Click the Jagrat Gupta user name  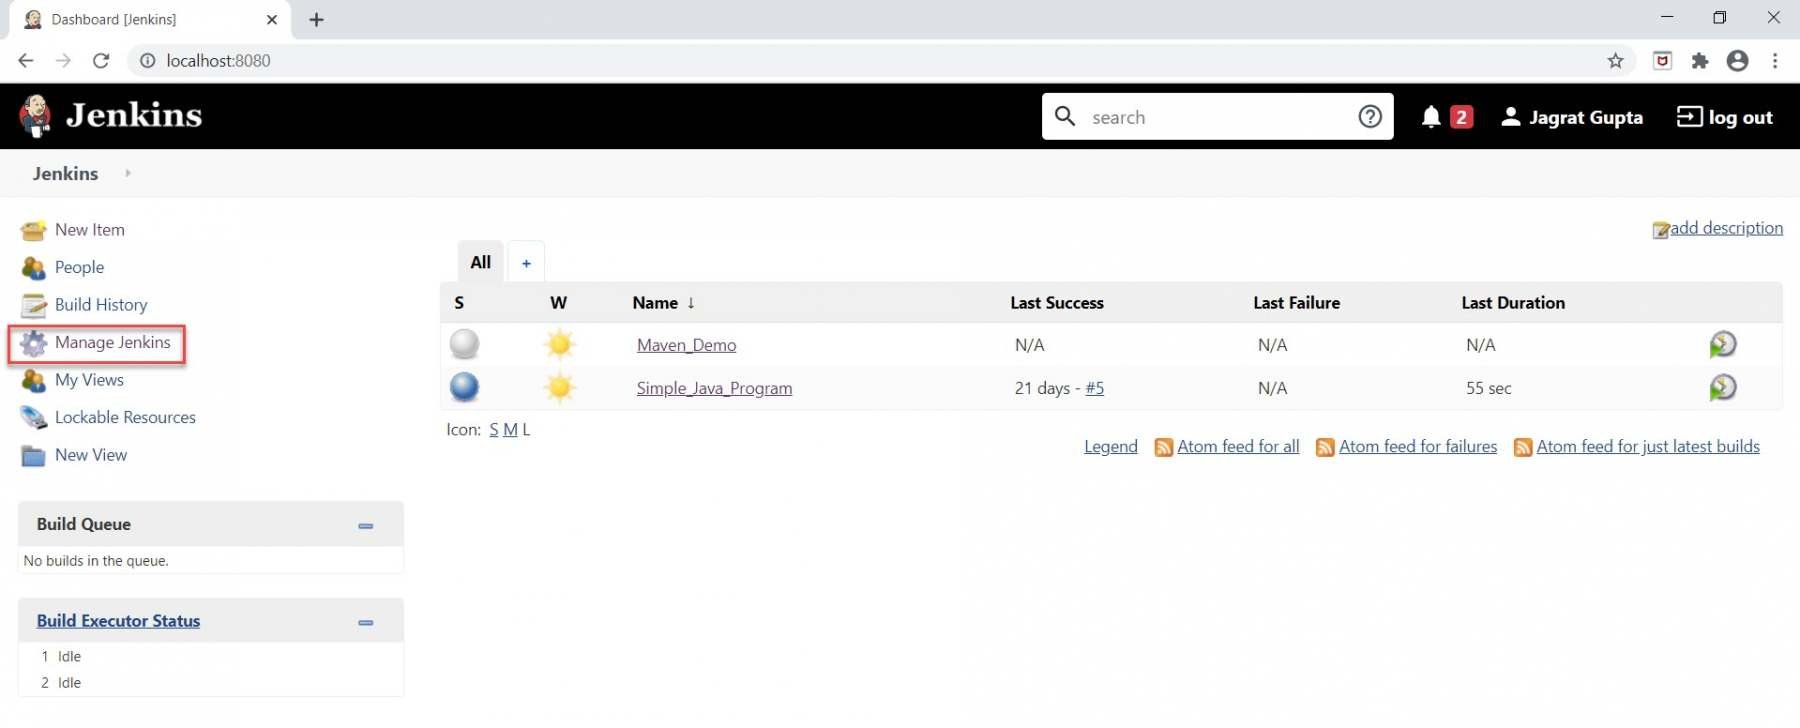click(x=1586, y=117)
